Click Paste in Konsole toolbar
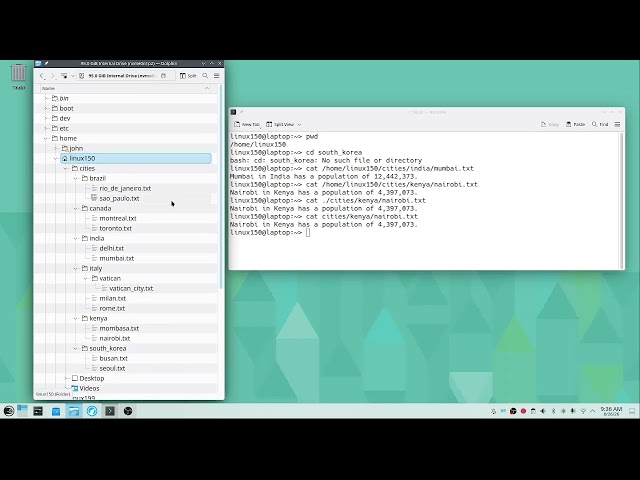Screen dimensions: 640x480 [x=576, y=124]
